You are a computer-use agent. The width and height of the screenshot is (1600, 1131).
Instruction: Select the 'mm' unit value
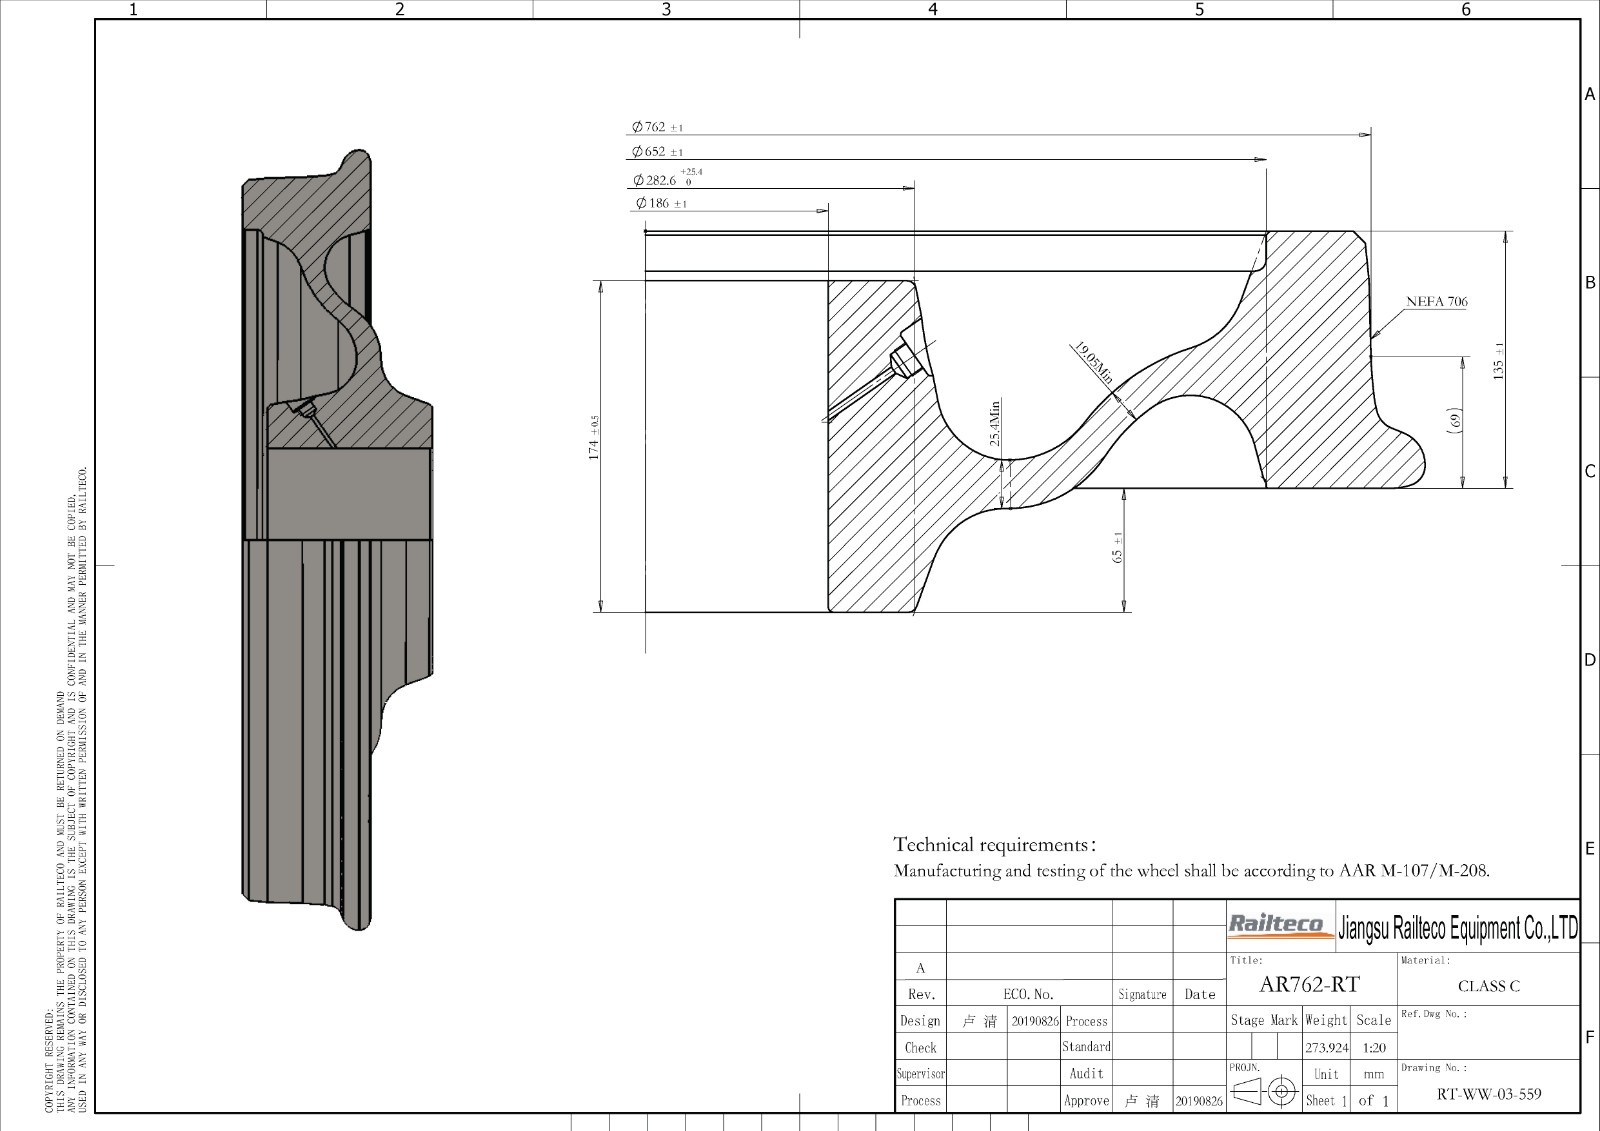(x=1374, y=1074)
